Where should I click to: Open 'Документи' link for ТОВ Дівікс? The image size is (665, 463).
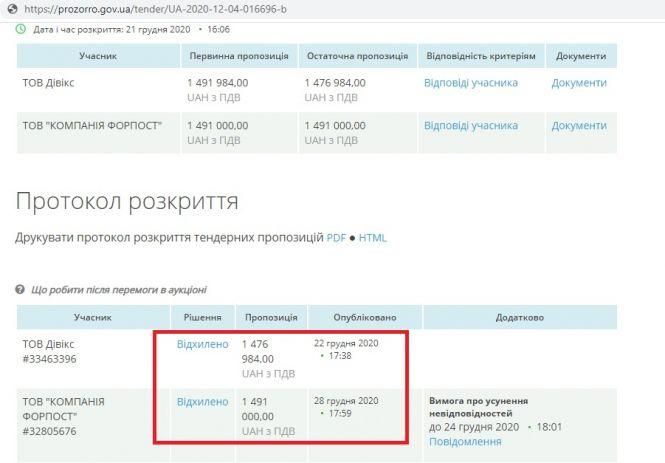click(579, 83)
